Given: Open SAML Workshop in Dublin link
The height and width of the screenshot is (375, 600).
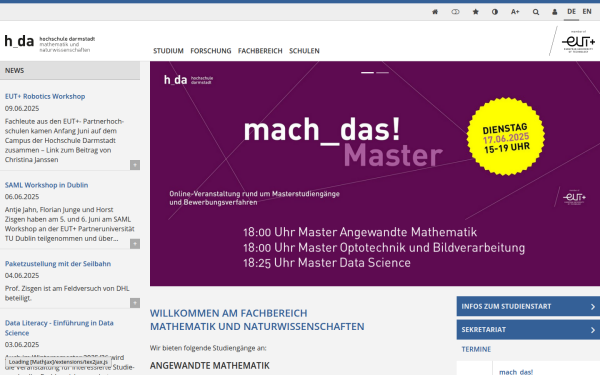Looking at the screenshot, I should tap(46, 185).
